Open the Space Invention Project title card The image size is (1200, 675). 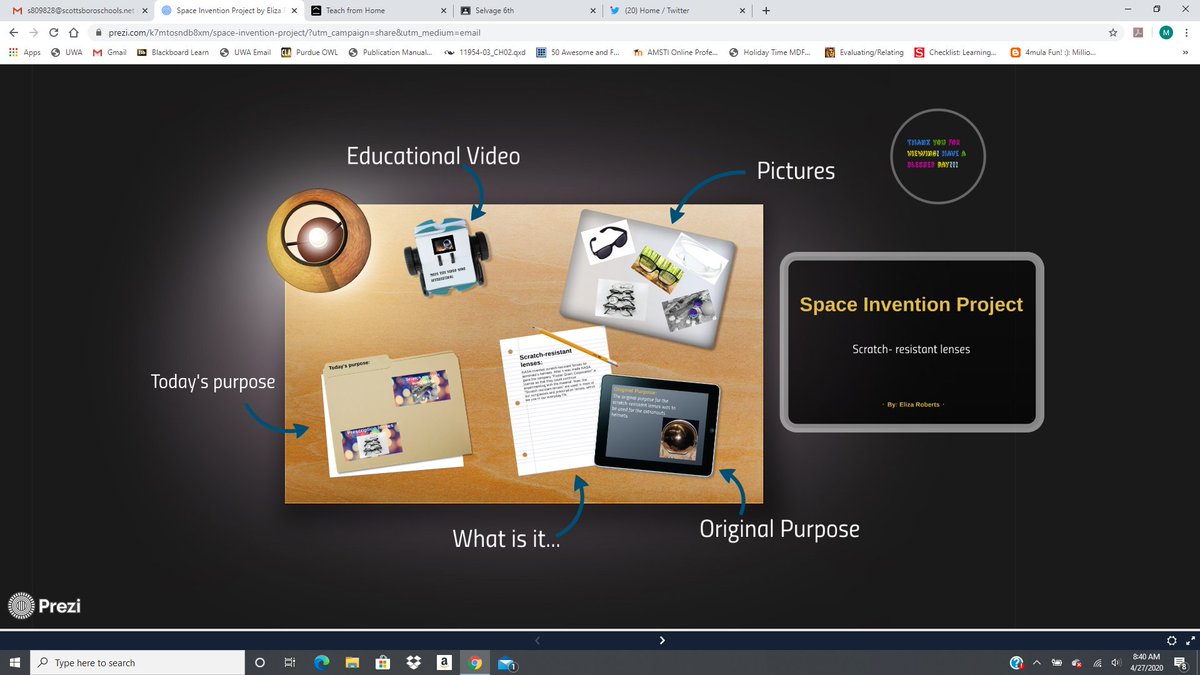pos(911,342)
